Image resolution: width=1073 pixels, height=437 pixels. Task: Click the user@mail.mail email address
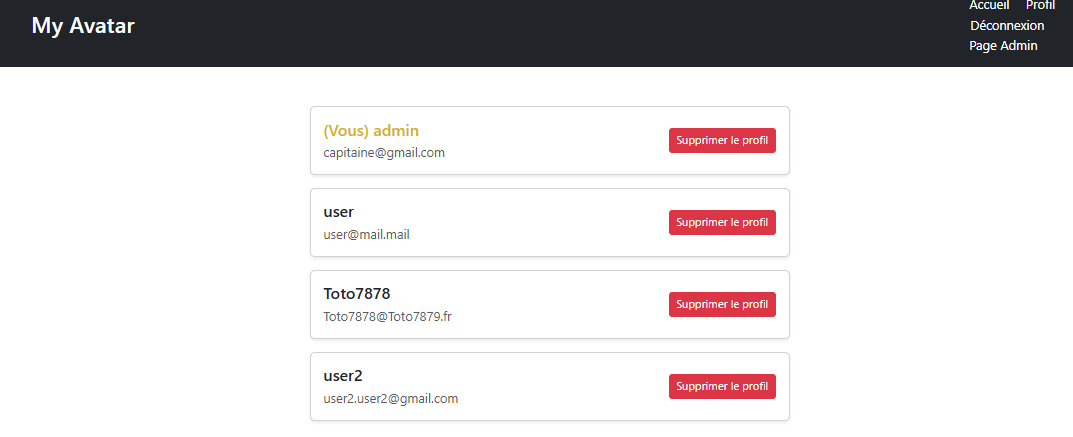pos(366,235)
